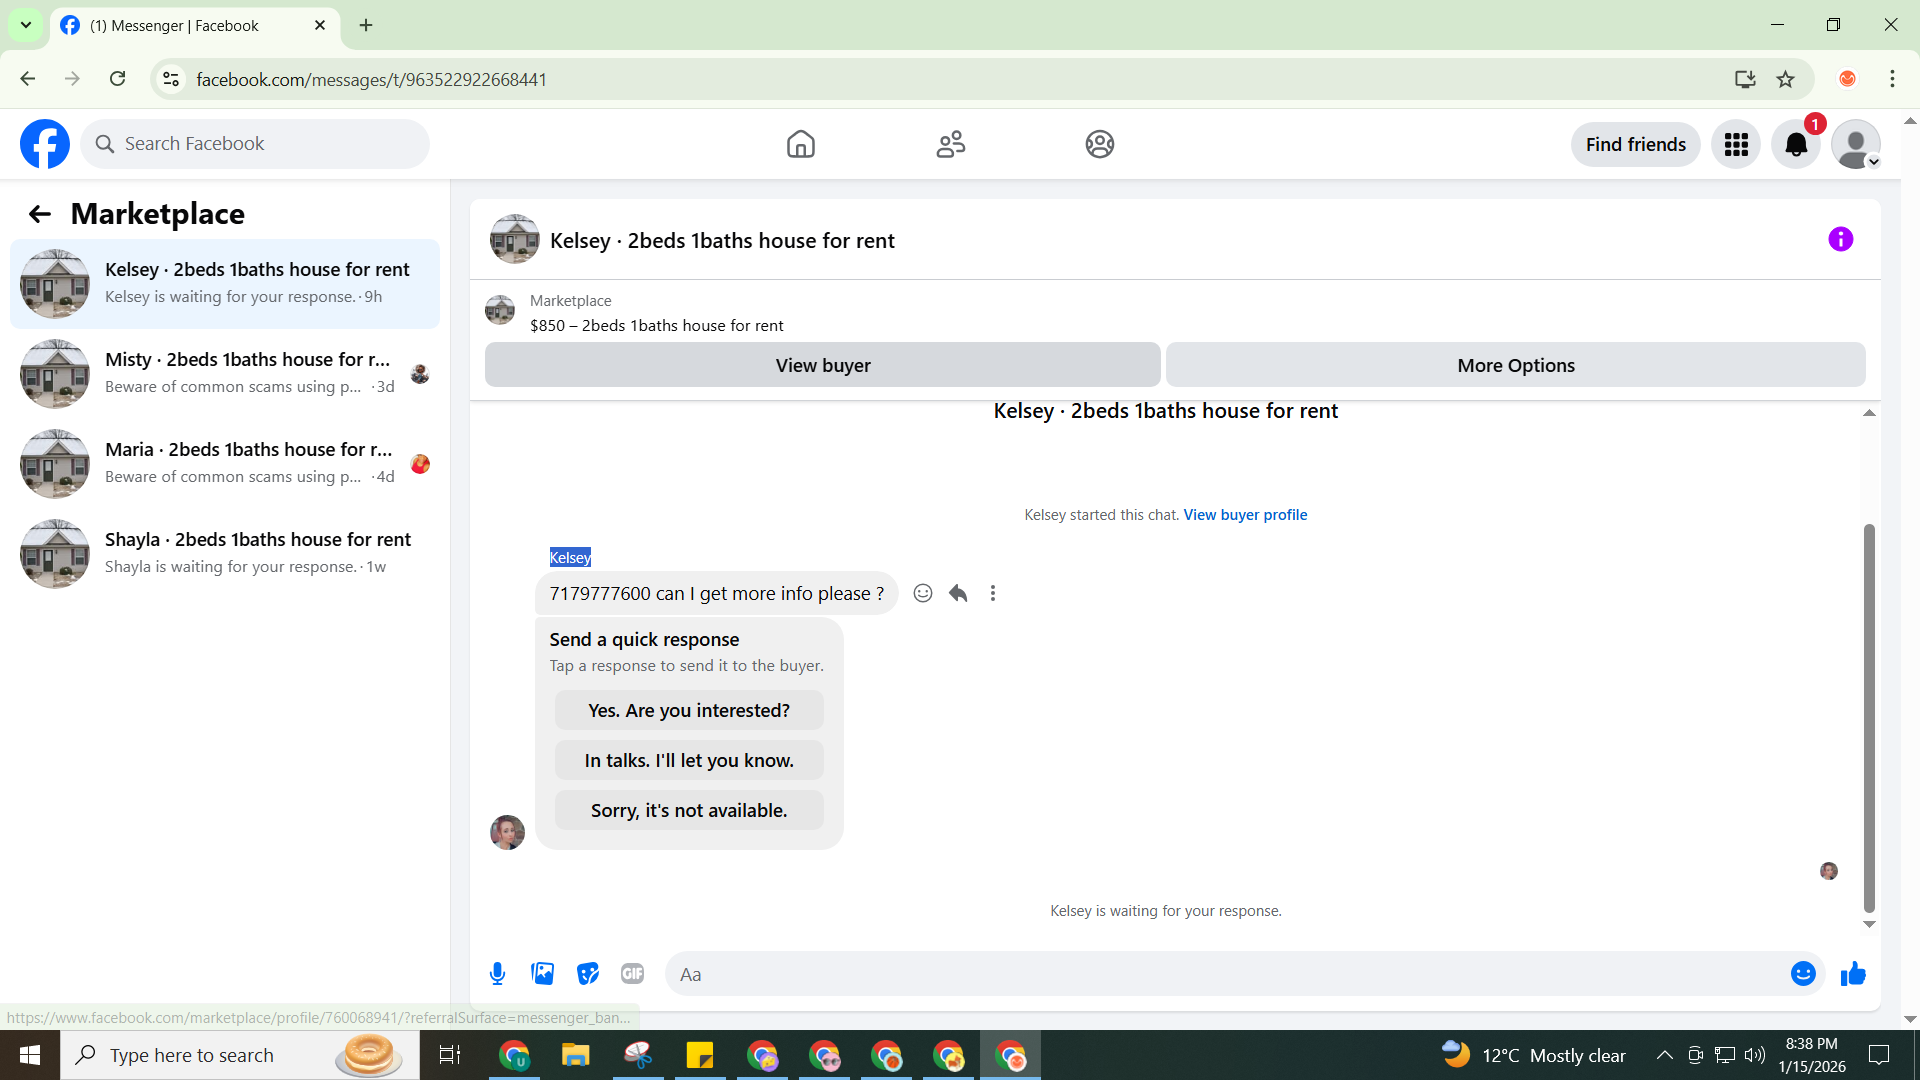Open the Facebook apps grid menu
1920x1080 pixels.
1736,145
